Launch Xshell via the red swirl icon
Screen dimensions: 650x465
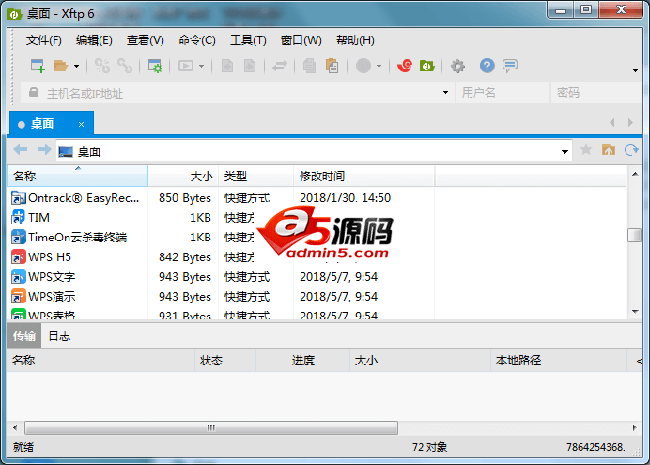405,65
